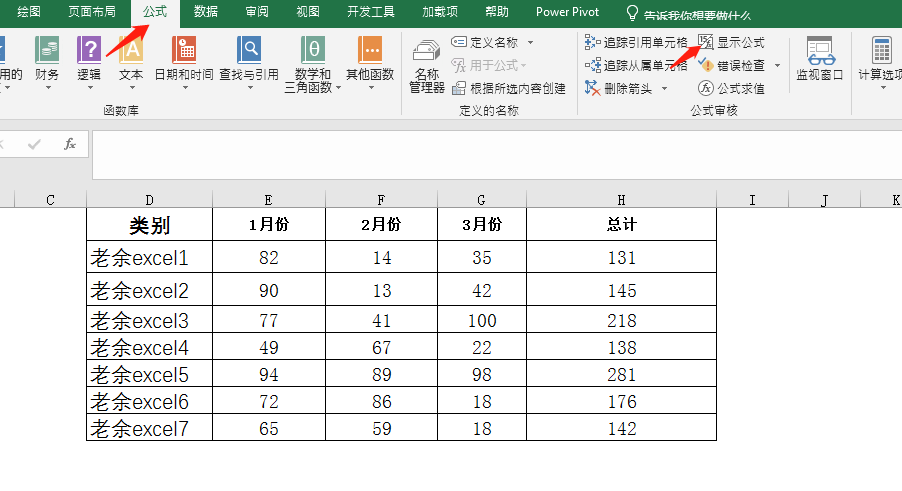902x491 pixels.
Task: Select cell 老余excel5
Action: tap(150, 374)
